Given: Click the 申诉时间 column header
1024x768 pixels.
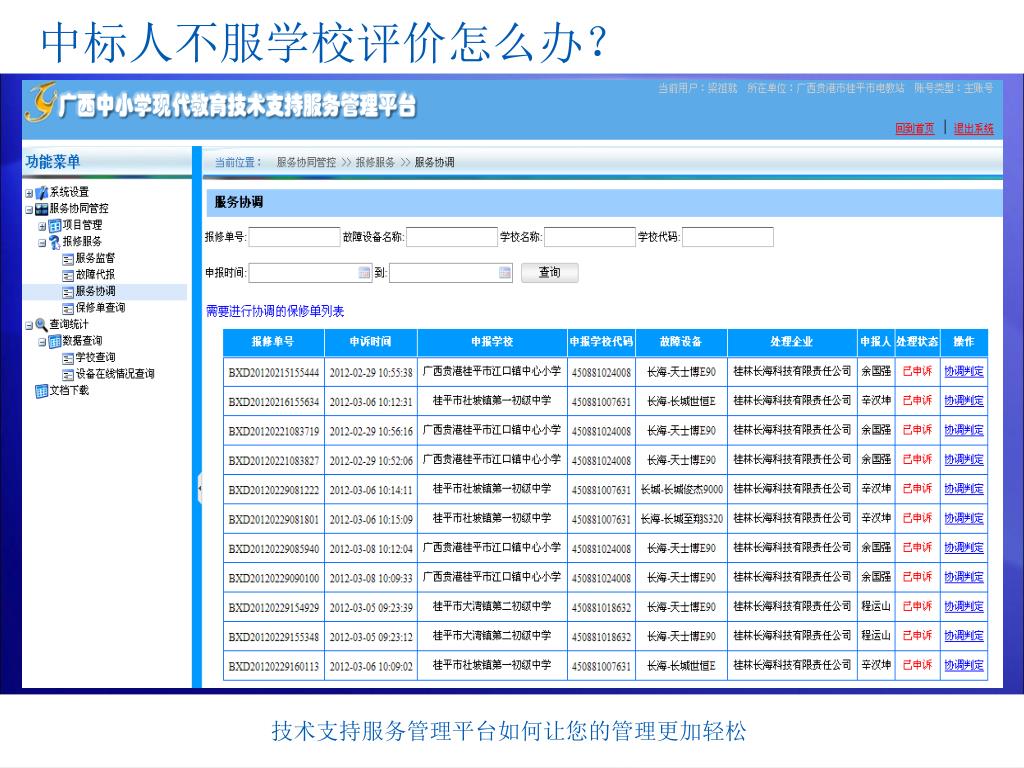Looking at the screenshot, I should 370,342.
